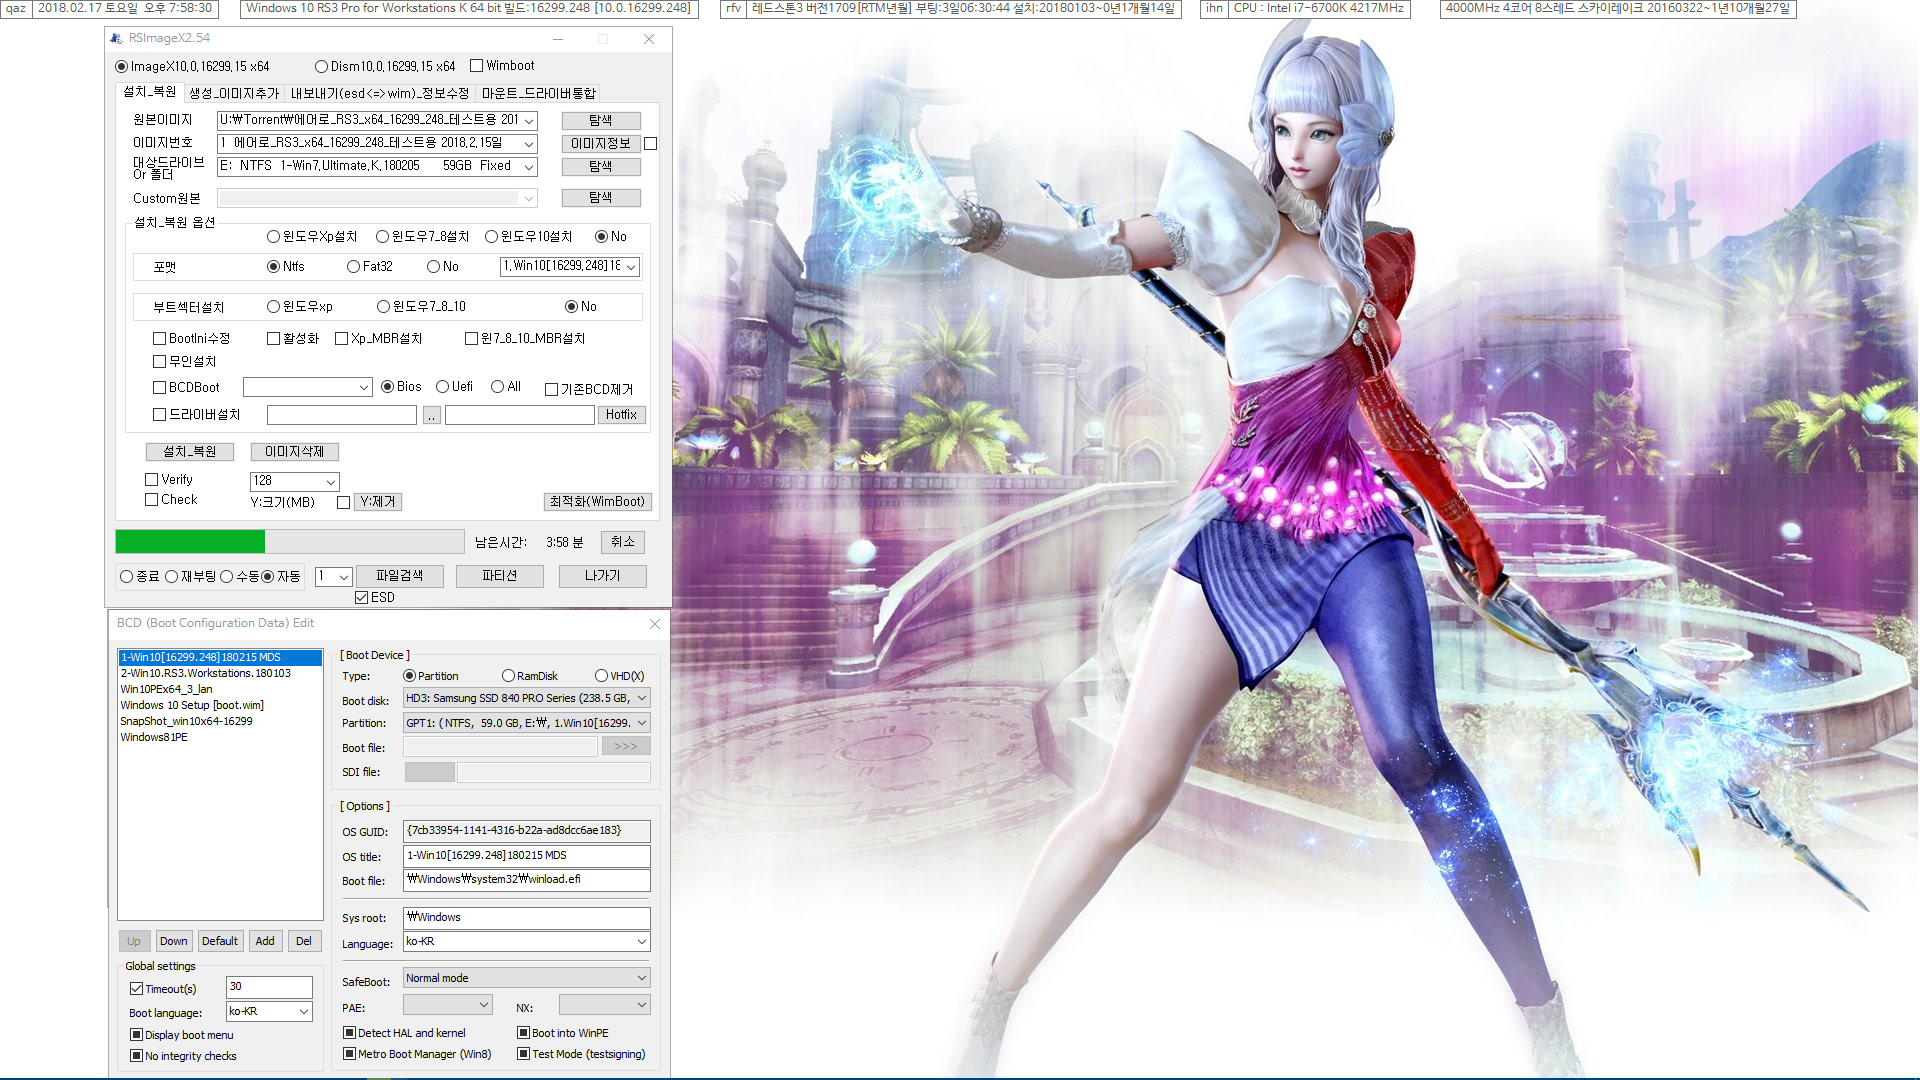The height and width of the screenshot is (1080, 1920).
Task: Close the BCD Edit window
Action: tap(655, 624)
